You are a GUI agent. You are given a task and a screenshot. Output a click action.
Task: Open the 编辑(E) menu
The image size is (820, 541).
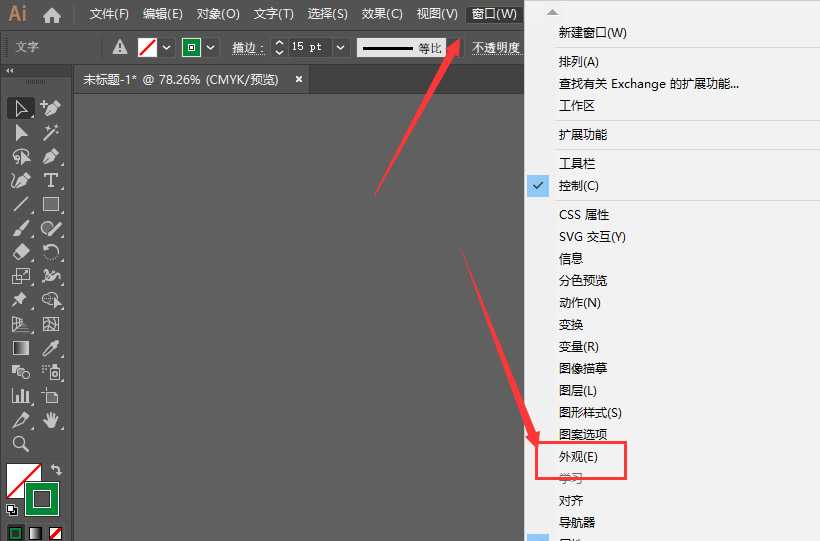click(x=163, y=14)
